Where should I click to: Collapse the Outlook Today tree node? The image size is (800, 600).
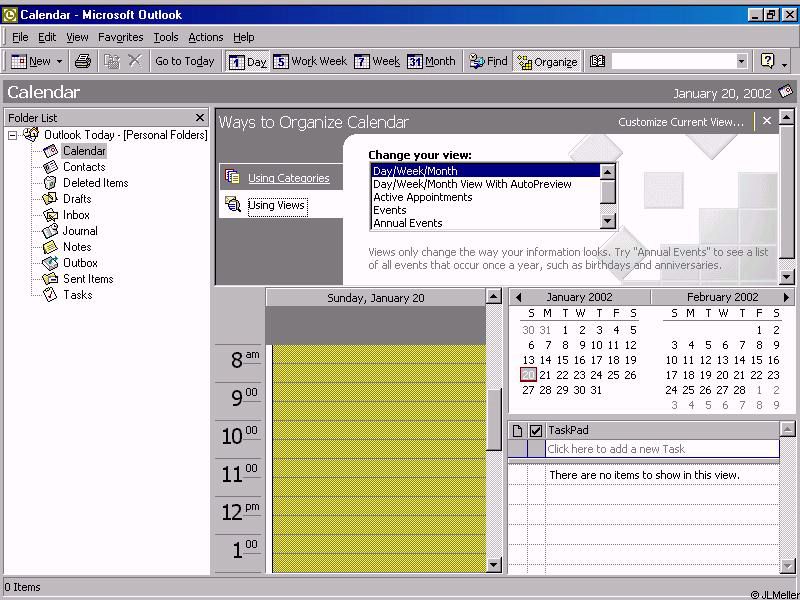click(13, 135)
